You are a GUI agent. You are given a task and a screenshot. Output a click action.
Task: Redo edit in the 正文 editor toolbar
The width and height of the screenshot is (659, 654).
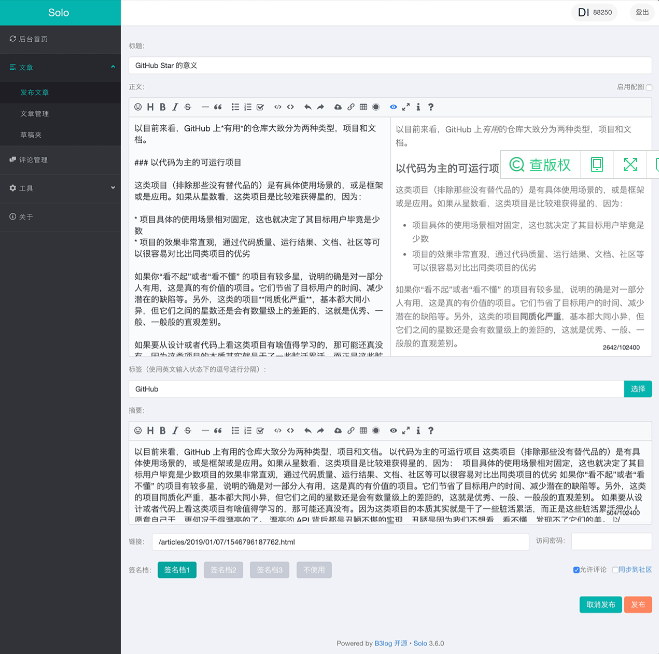coord(321,107)
